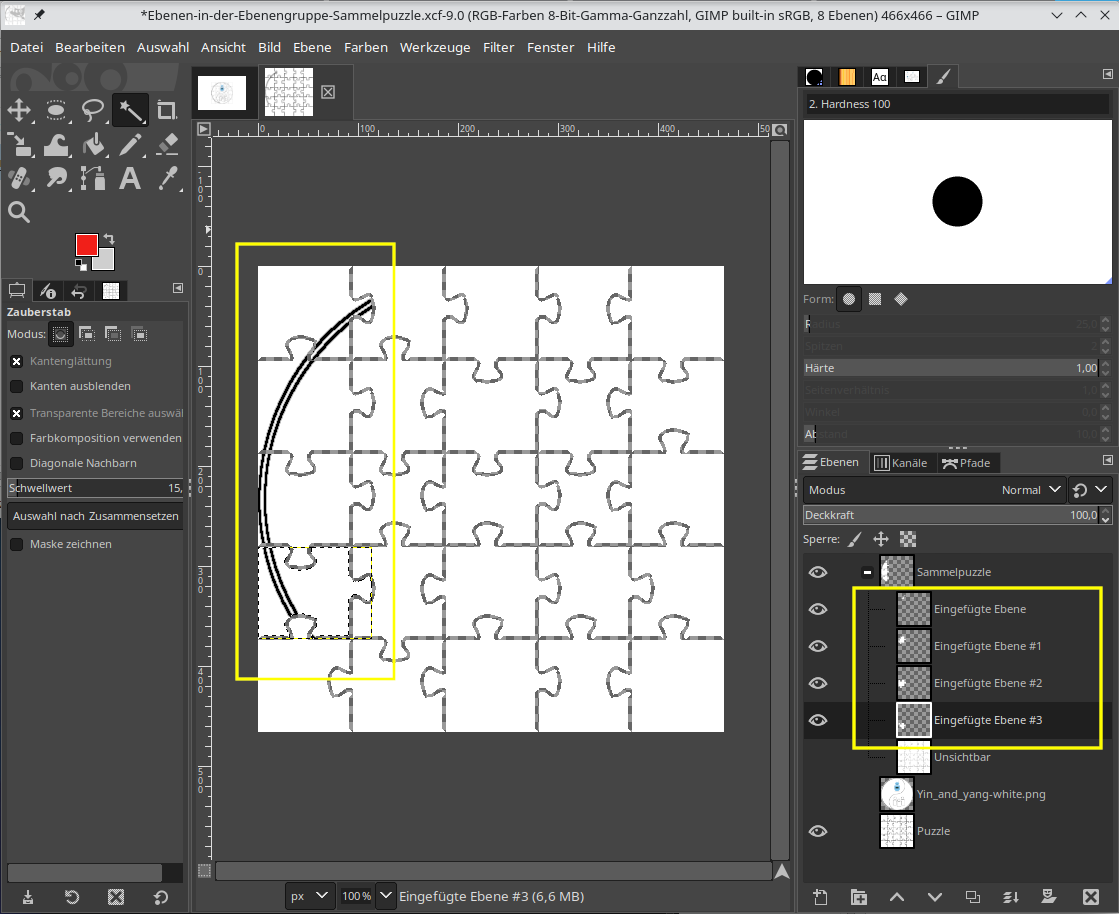Click the Auswahl nach Zusammensetzen button

(95, 516)
